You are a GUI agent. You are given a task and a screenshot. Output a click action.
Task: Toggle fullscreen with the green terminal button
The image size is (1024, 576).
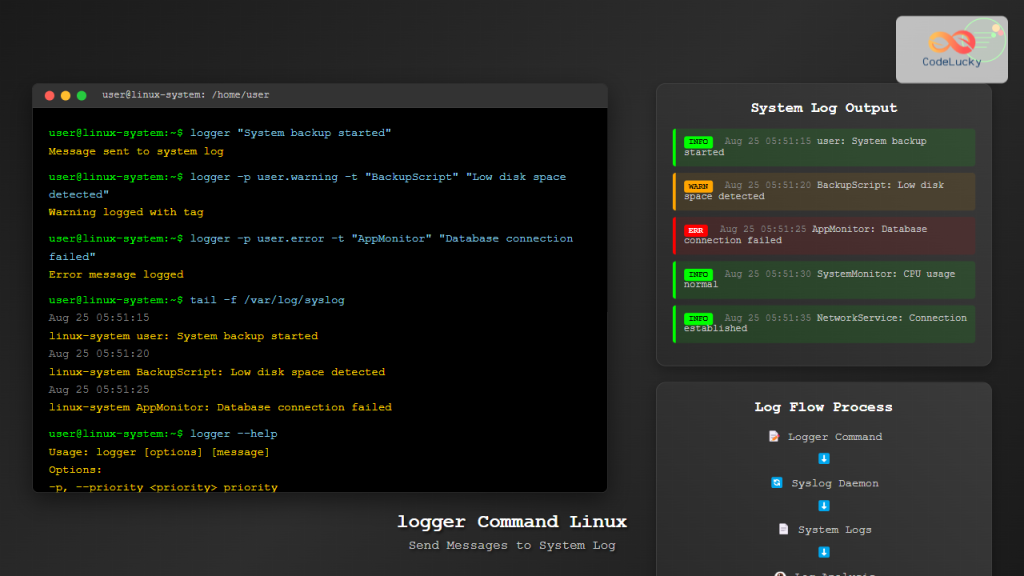tap(79, 95)
